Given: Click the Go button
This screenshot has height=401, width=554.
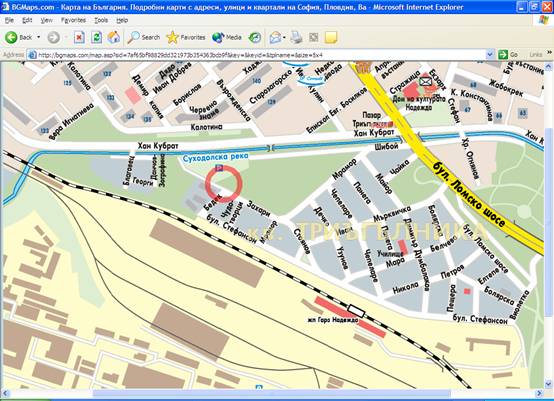Looking at the screenshot, I should [x=508, y=55].
